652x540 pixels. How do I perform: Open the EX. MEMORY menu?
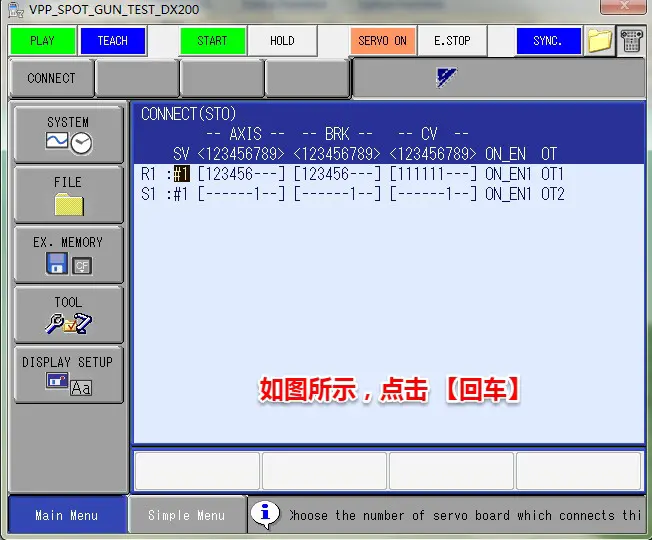(x=68, y=254)
